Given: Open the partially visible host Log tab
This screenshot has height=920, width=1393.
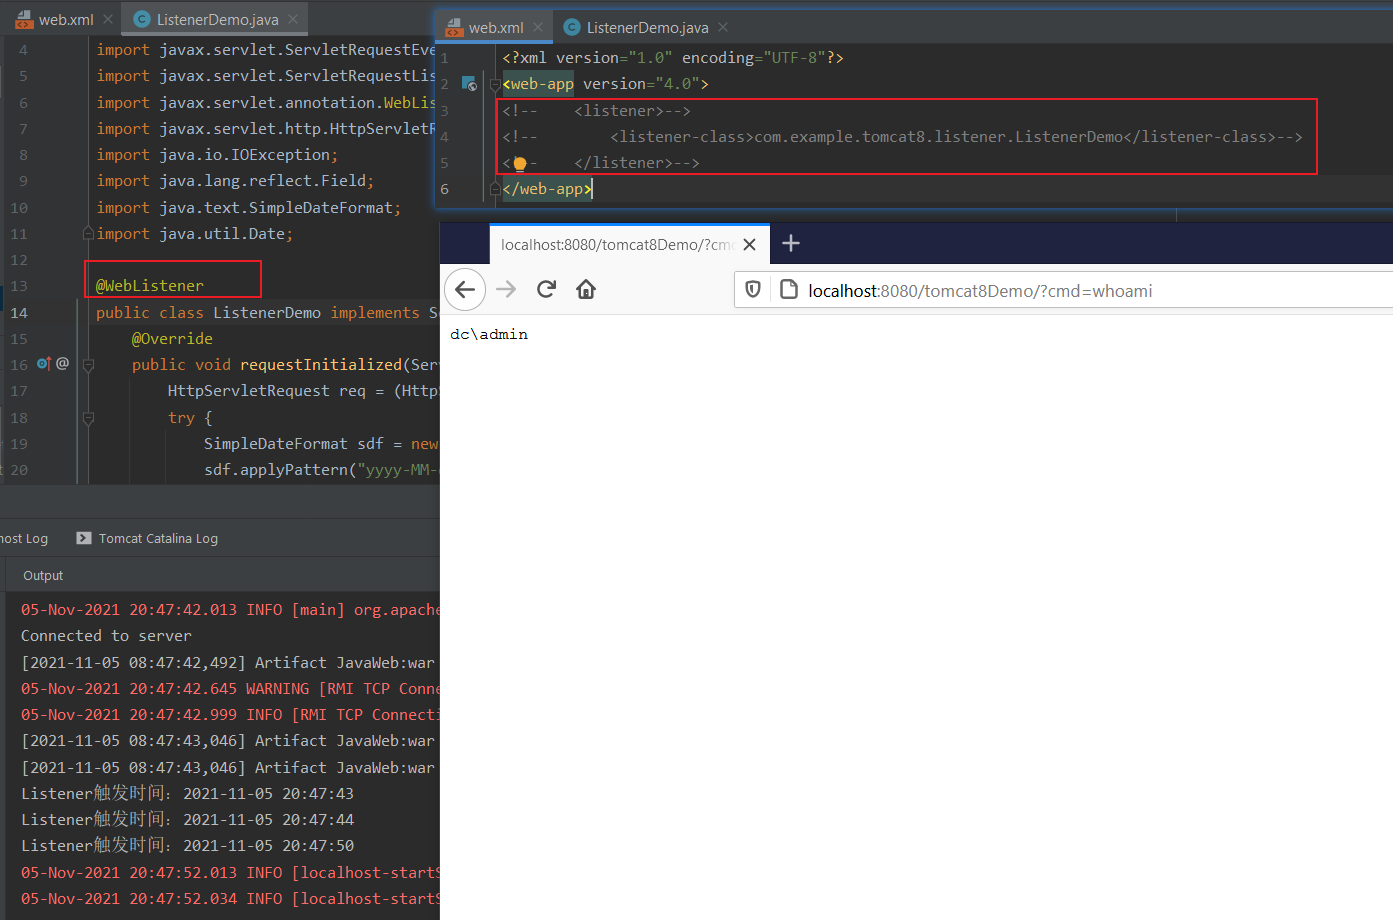Looking at the screenshot, I should (x=24, y=538).
